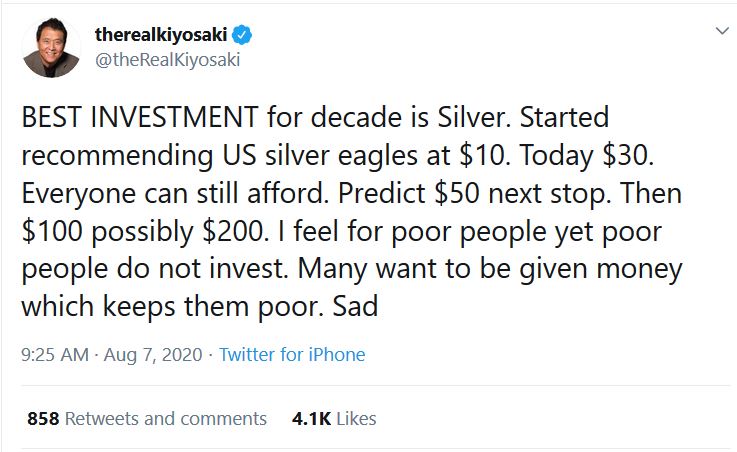Screen dimensions: 737x452
Task: Click the 4.1K likes count number
Action: [312, 418]
